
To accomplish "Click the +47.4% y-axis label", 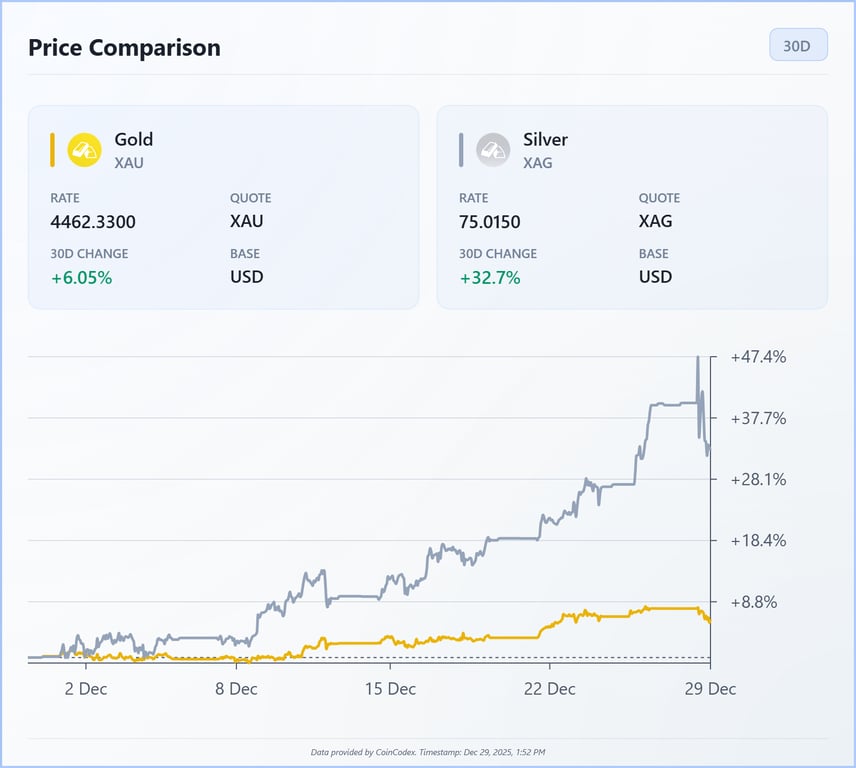I will [757, 357].
